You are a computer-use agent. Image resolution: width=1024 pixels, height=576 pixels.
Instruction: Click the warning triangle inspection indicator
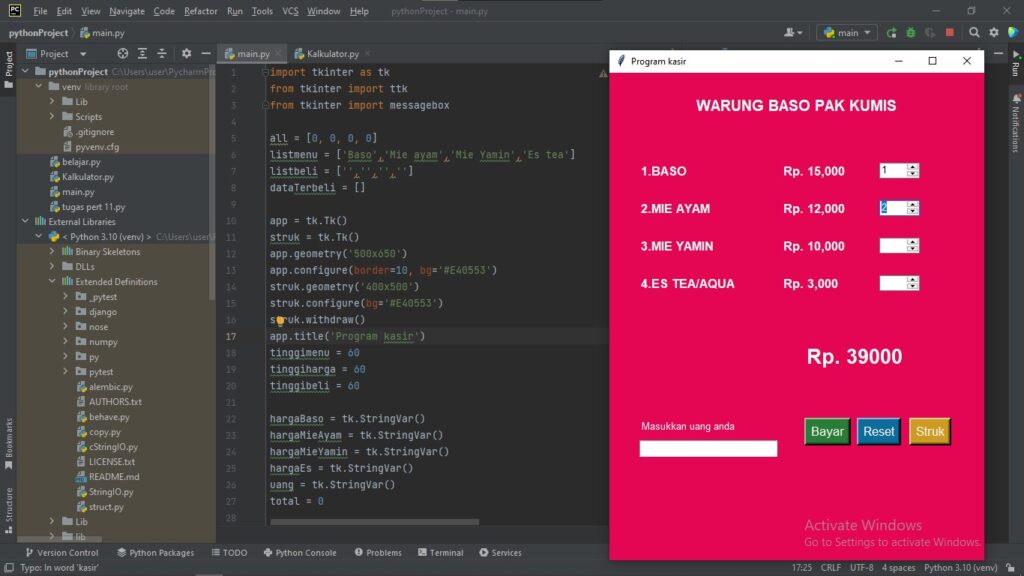point(603,74)
